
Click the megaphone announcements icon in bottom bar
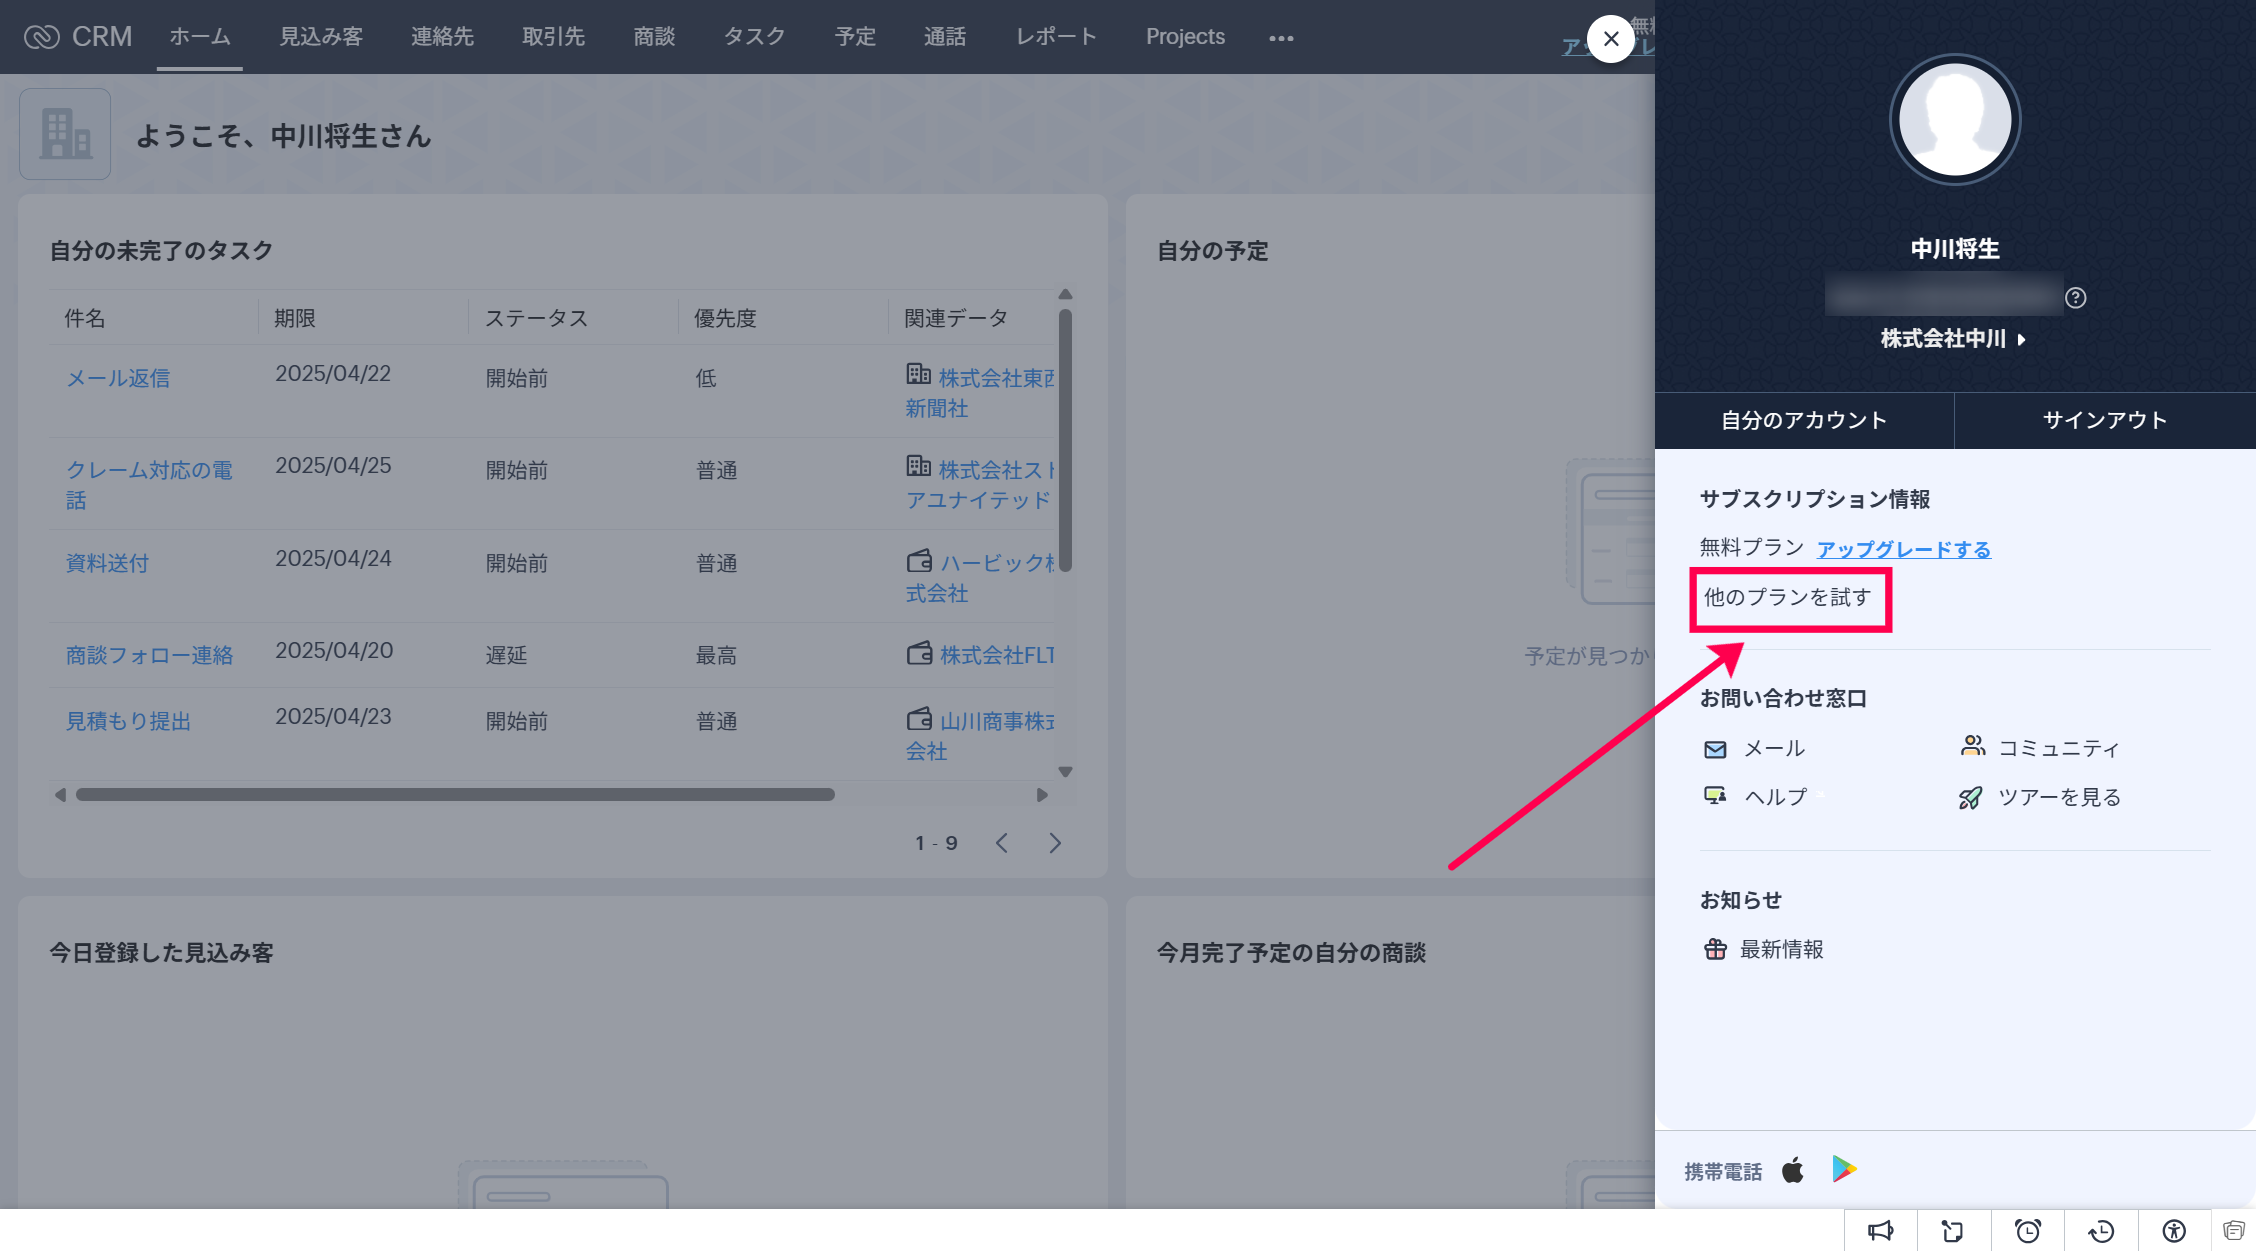pyautogui.click(x=1880, y=1231)
